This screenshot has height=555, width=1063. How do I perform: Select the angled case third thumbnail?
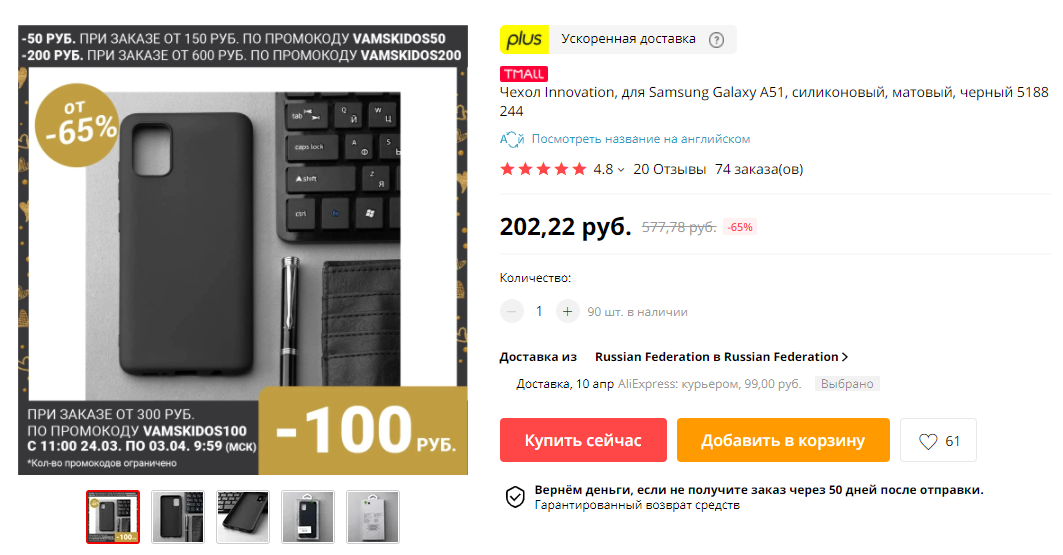point(243,517)
